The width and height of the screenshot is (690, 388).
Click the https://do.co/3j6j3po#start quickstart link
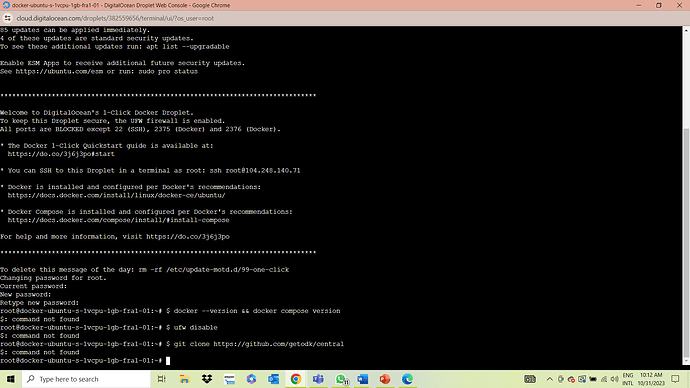point(61,154)
